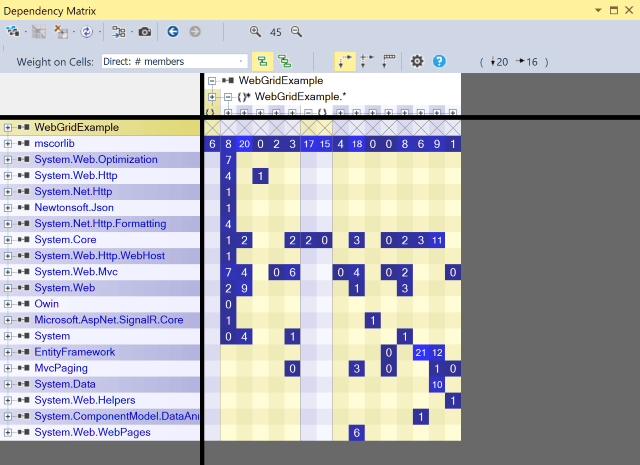640x465 pixels.
Task: Open help with the question mark icon
Action: tap(439, 62)
